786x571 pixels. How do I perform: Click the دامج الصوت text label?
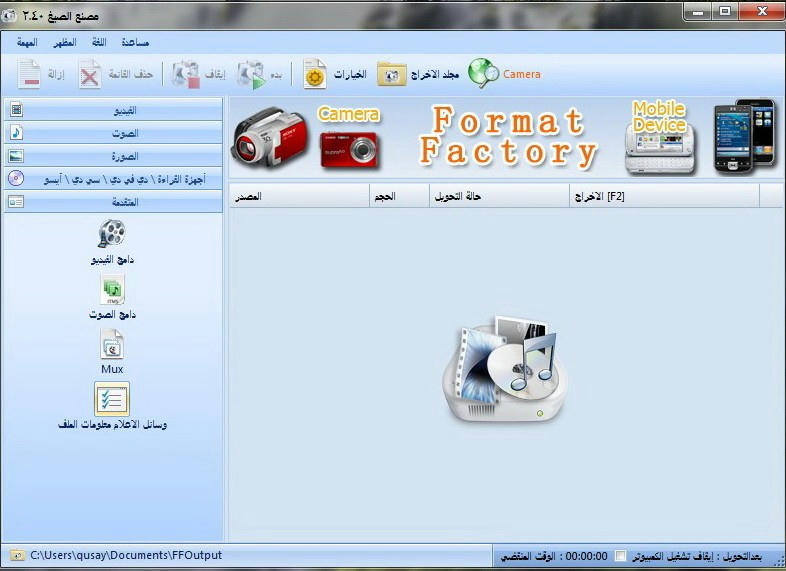[x=112, y=315]
